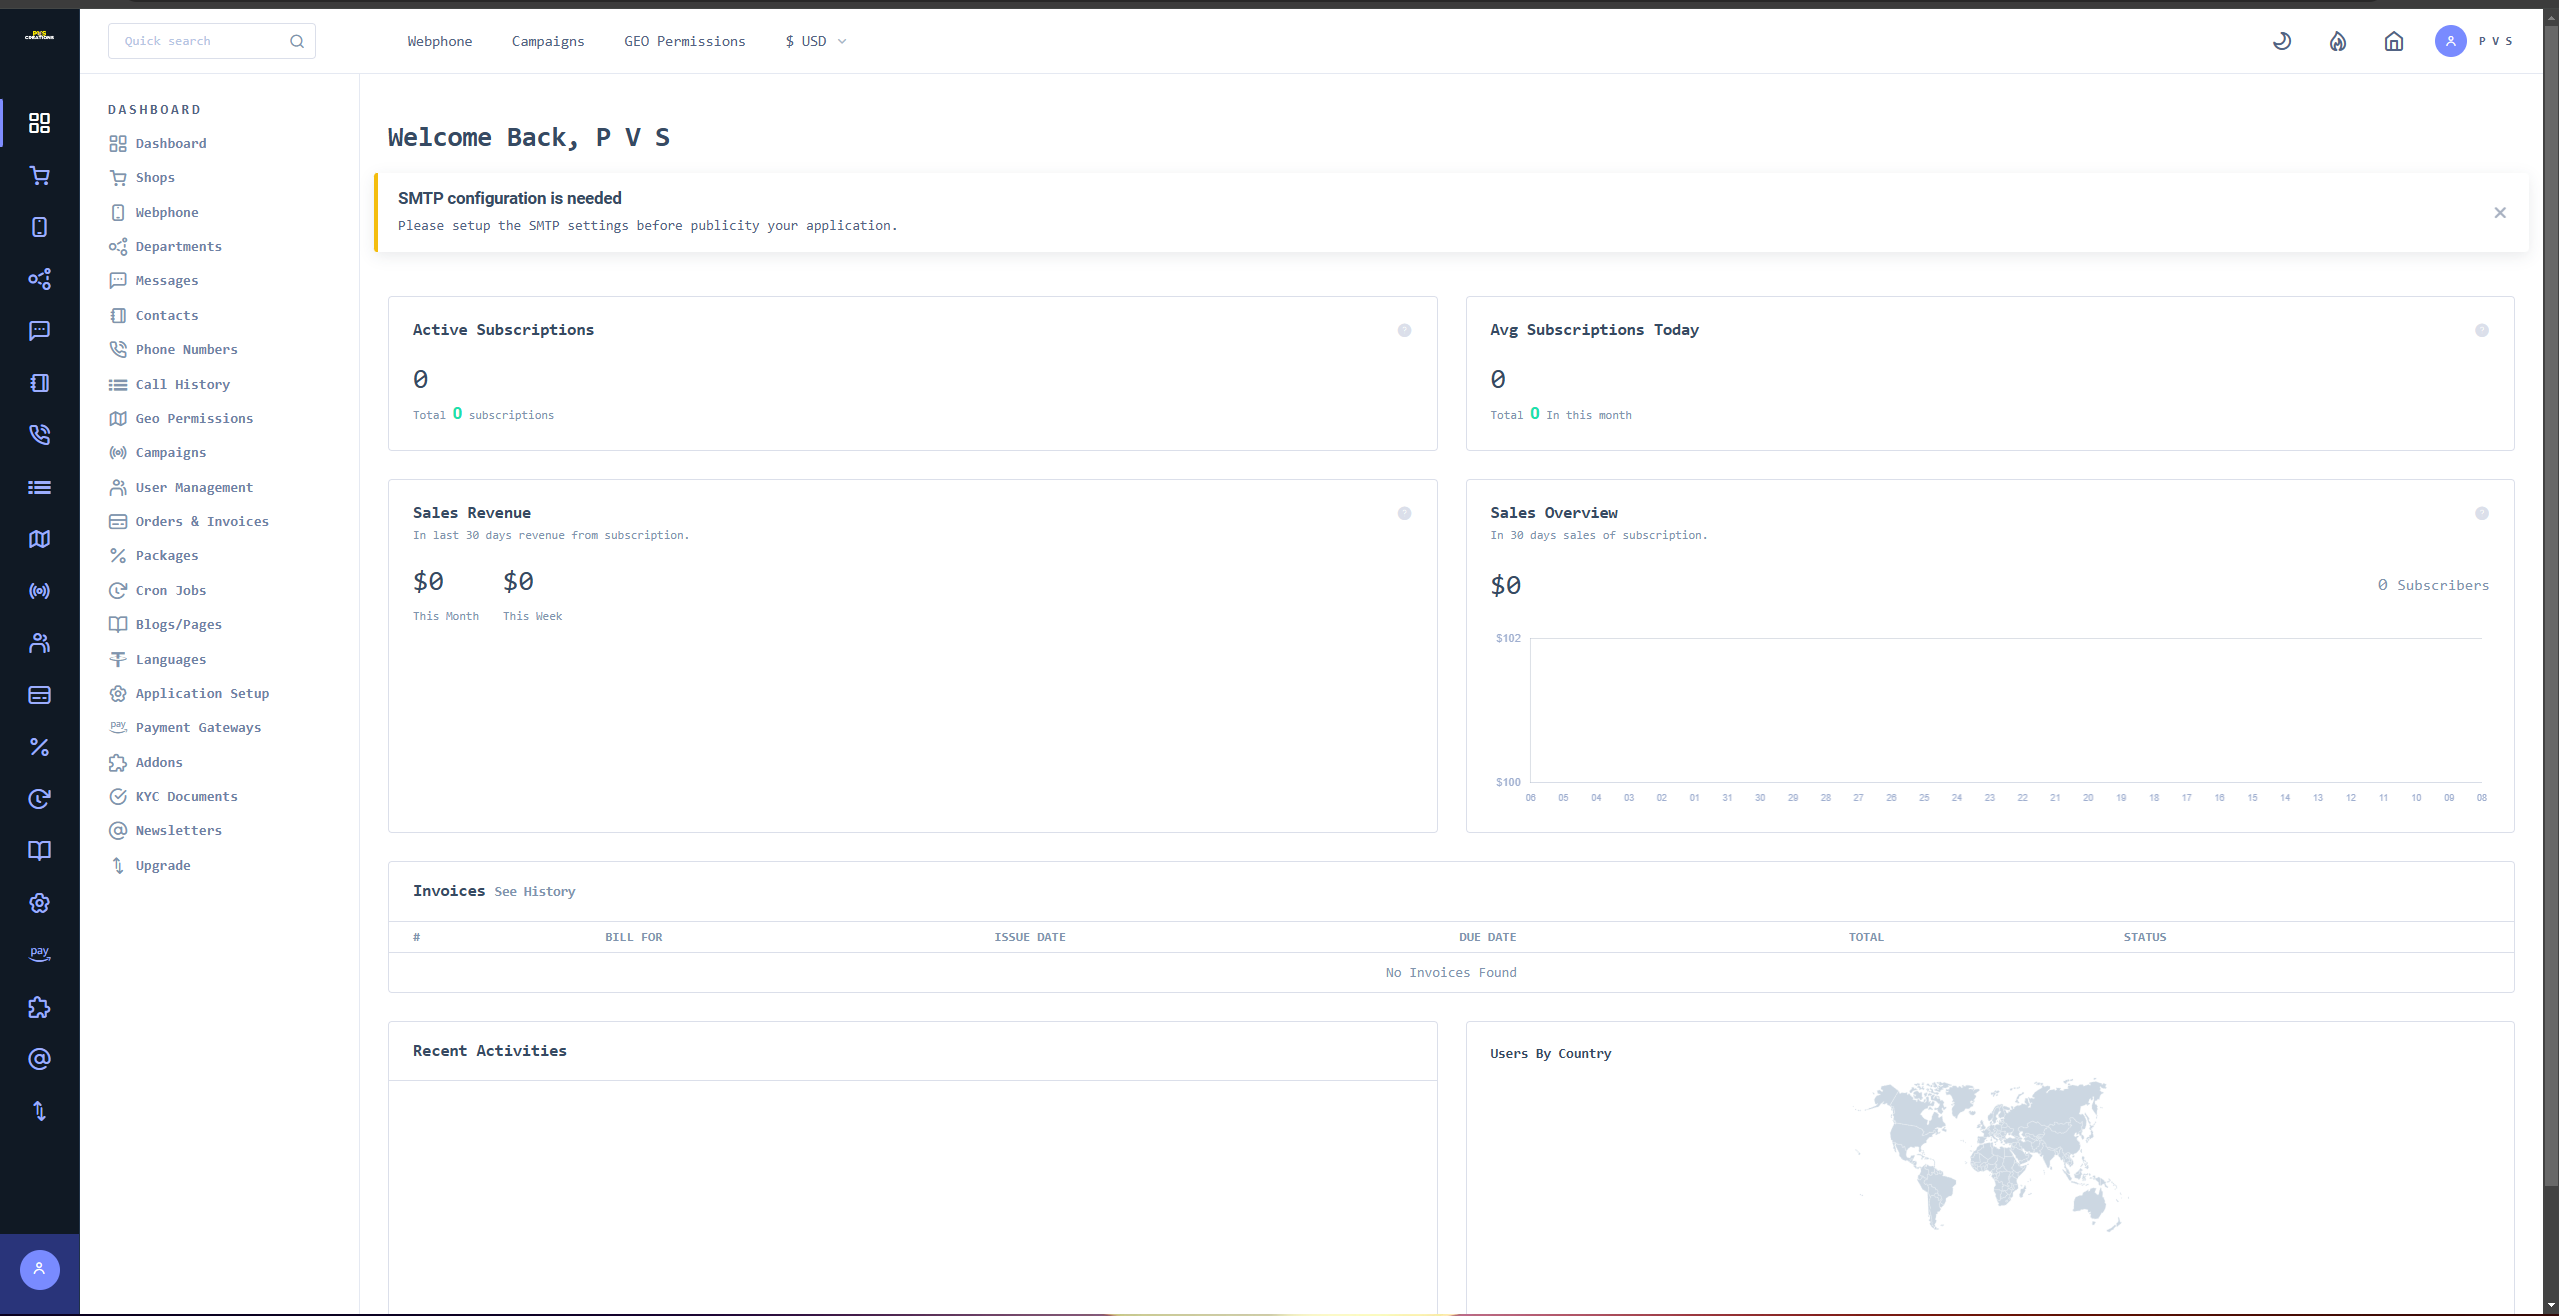The height and width of the screenshot is (1316, 2559).
Task: Select GEO Permissions in top navigation
Action: pyautogui.click(x=684, y=41)
